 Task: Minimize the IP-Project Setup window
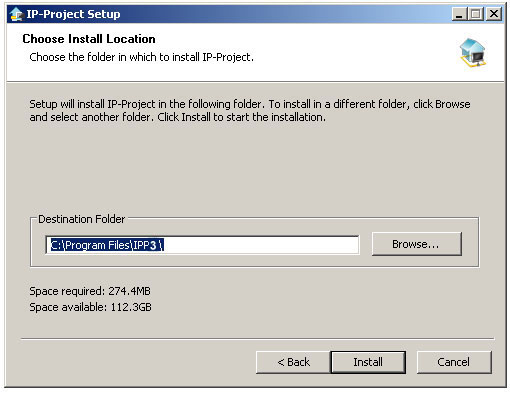(460, 14)
